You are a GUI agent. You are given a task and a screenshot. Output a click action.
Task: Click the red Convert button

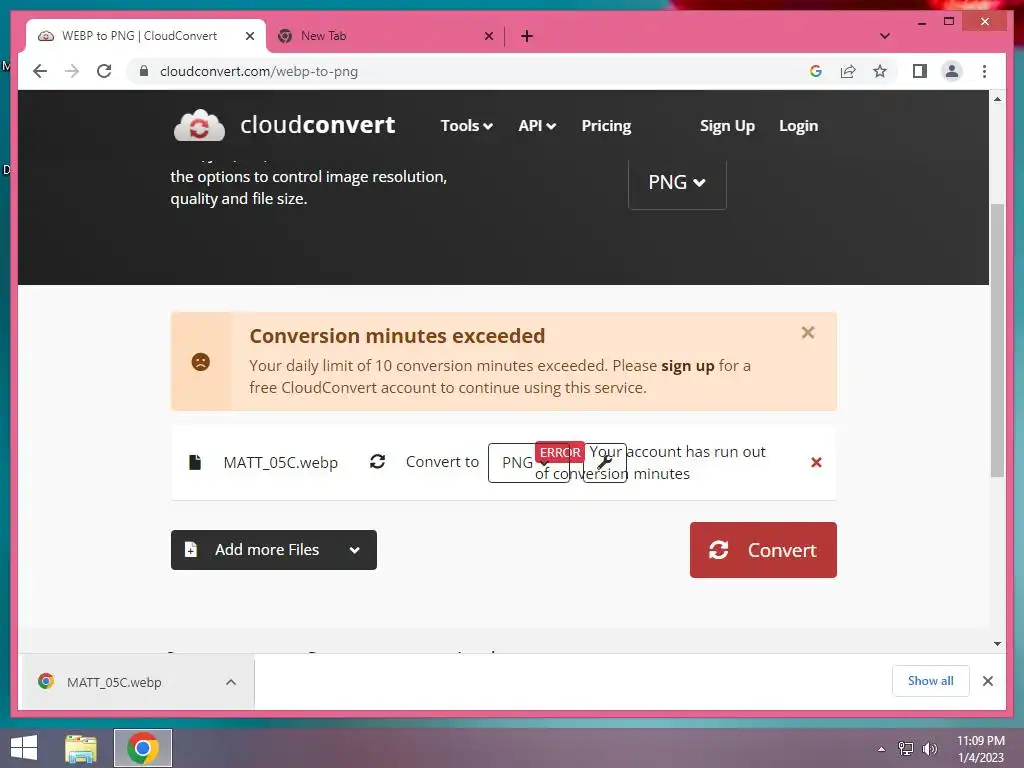pyautogui.click(x=763, y=550)
